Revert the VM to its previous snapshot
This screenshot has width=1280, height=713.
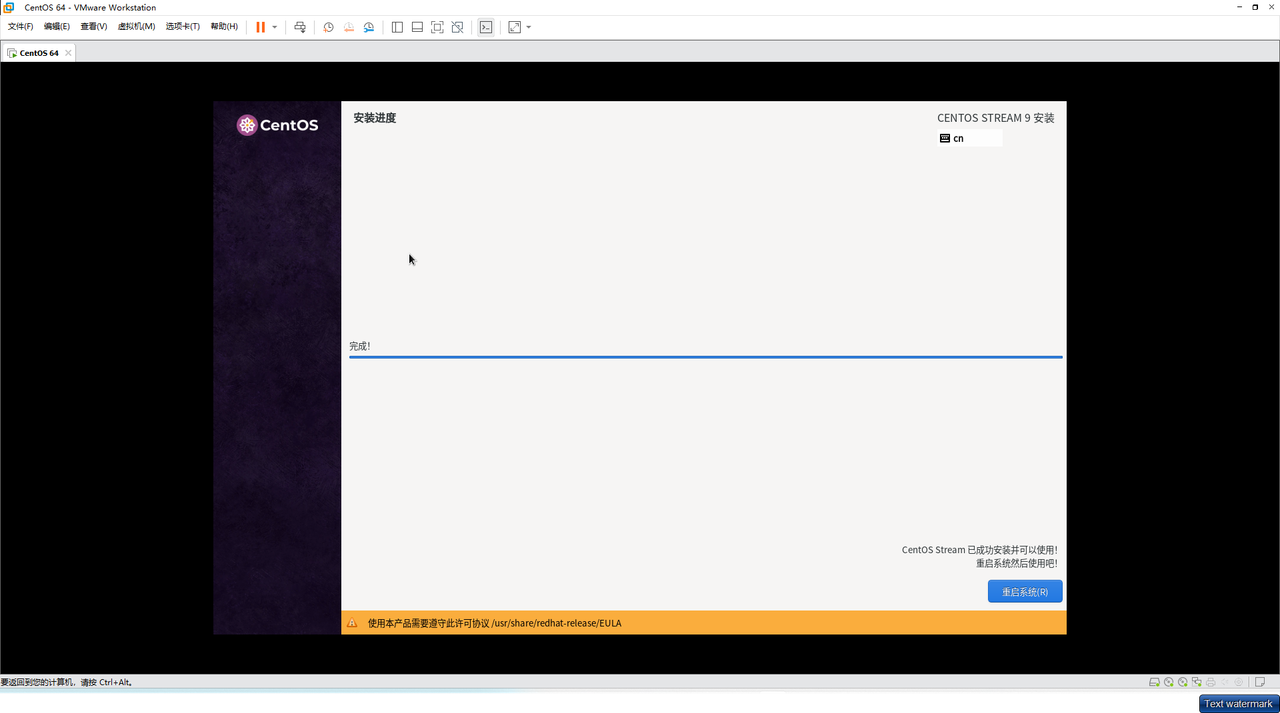point(349,27)
